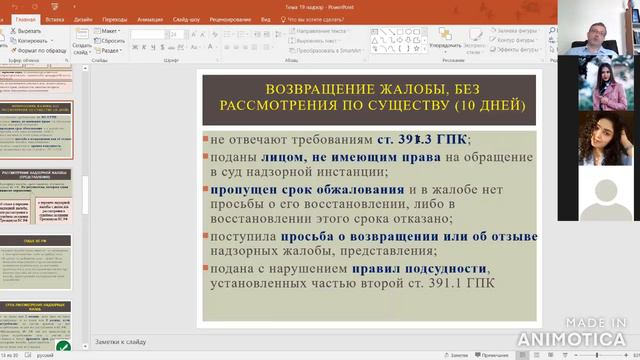The height and width of the screenshot is (360, 640).
Task: Open character spacing (AV) option
Action: click(x=181, y=47)
